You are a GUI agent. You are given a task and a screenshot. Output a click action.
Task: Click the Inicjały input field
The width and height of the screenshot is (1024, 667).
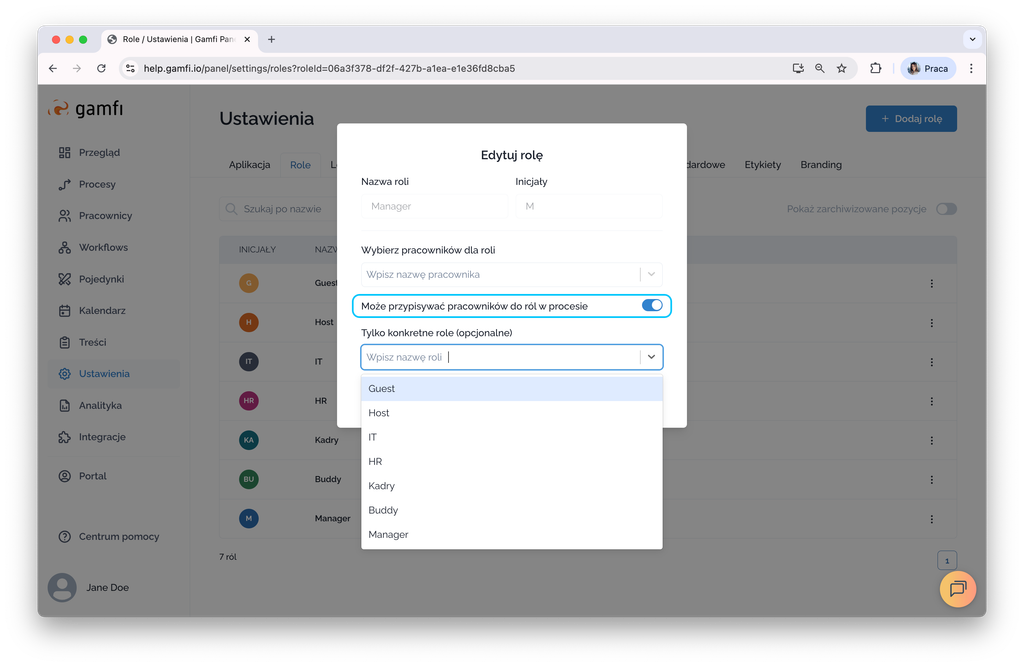pyautogui.click(x=587, y=206)
